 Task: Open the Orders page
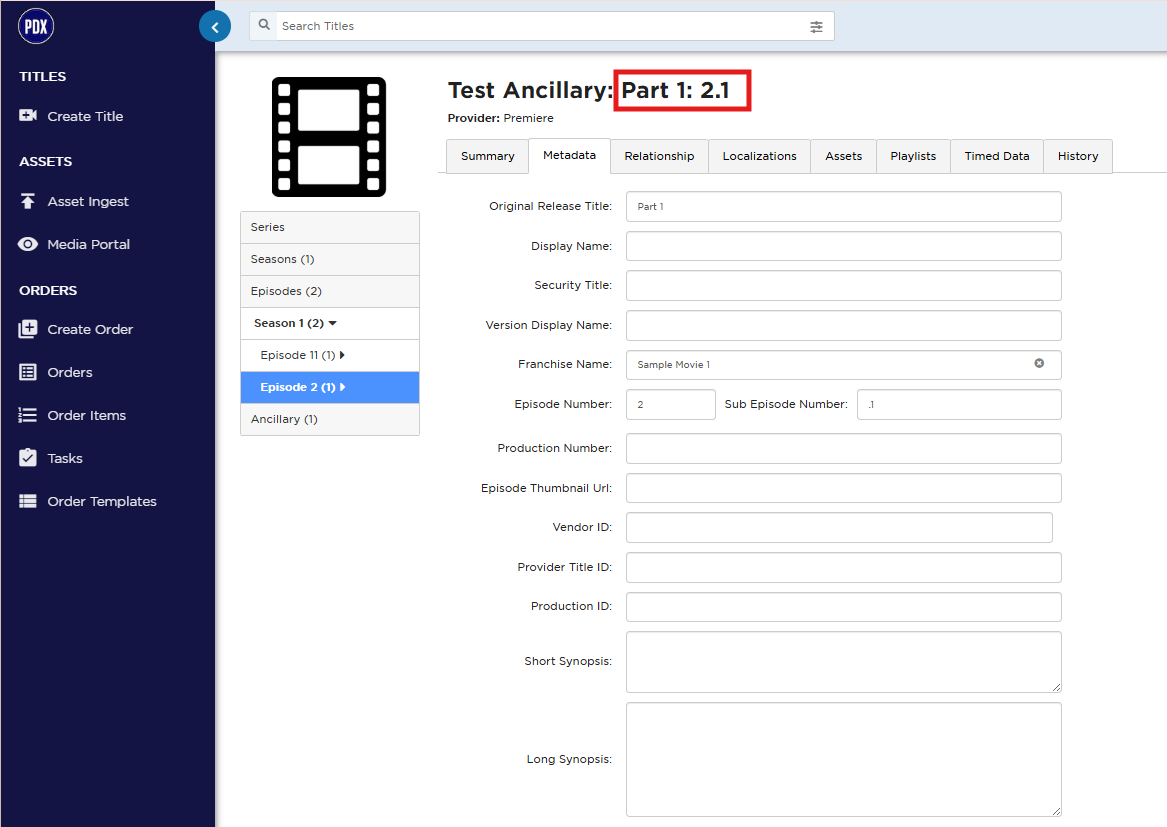click(x=70, y=372)
